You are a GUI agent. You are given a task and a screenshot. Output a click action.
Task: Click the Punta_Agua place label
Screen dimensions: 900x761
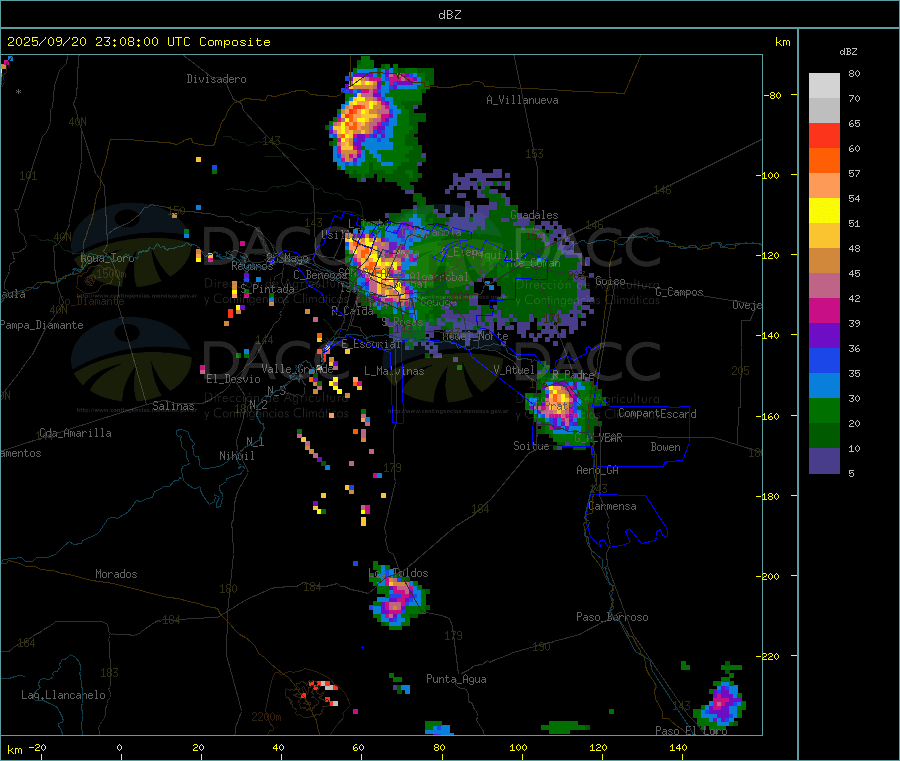pyautogui.click(x=456, y=679)
